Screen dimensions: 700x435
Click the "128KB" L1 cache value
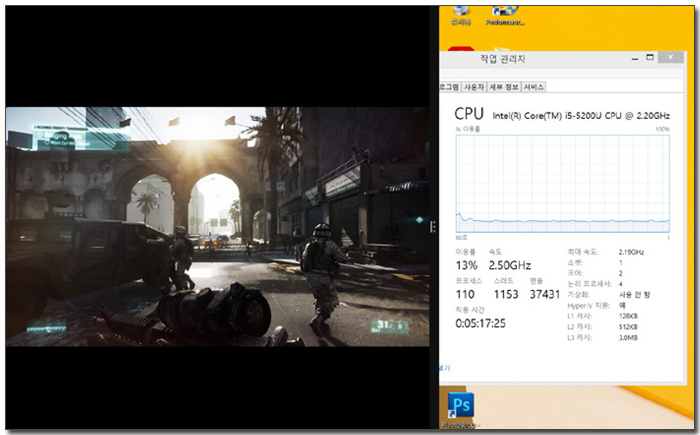coord(628,316)
